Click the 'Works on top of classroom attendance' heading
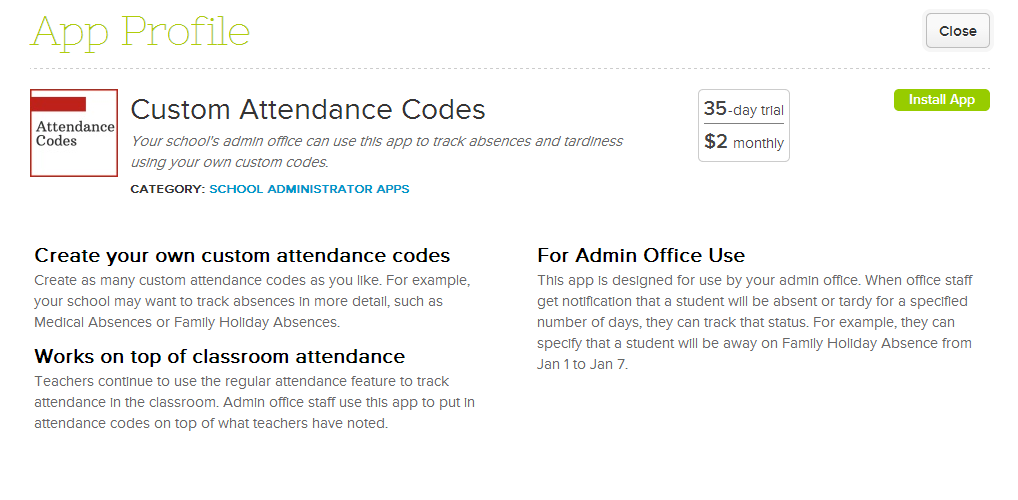Viewport: 1018px width, 500px height. [x=219, y=356]
